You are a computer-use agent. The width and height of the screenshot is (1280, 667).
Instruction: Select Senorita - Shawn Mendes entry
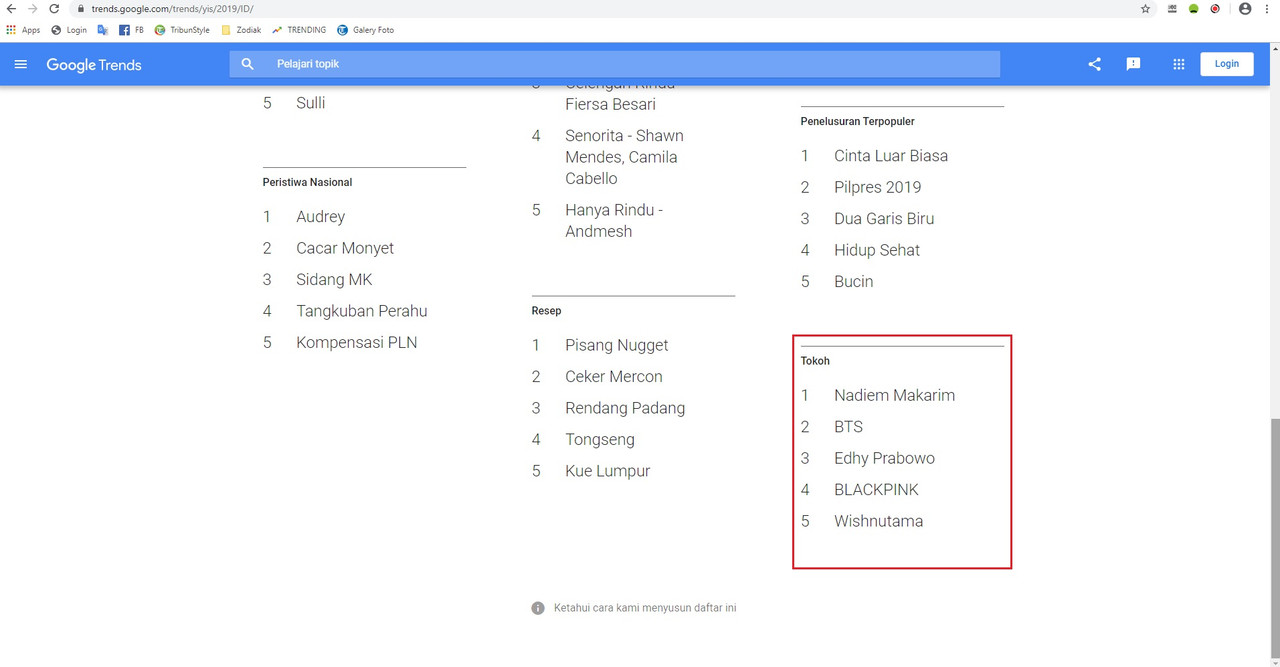tap(624, 157)
